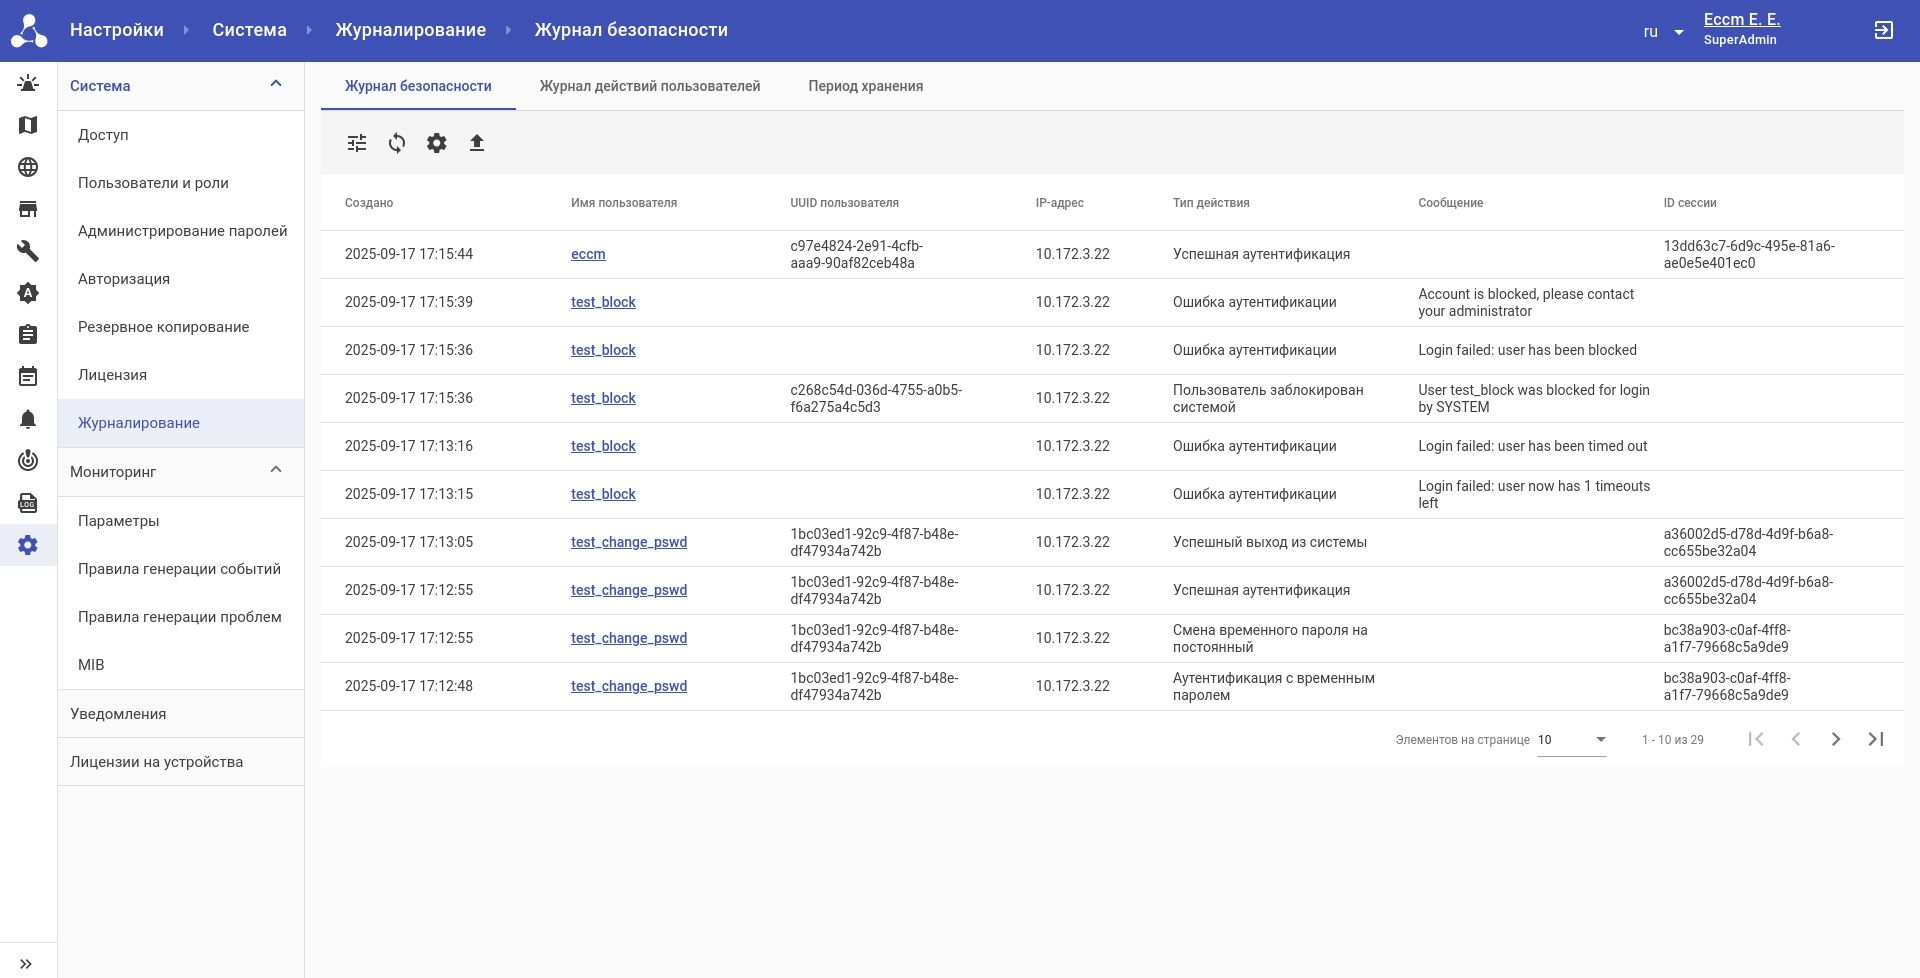Open the globe icon in left sidebar
The height and width of the screenshot is (978, 1920).
(28, 167)
